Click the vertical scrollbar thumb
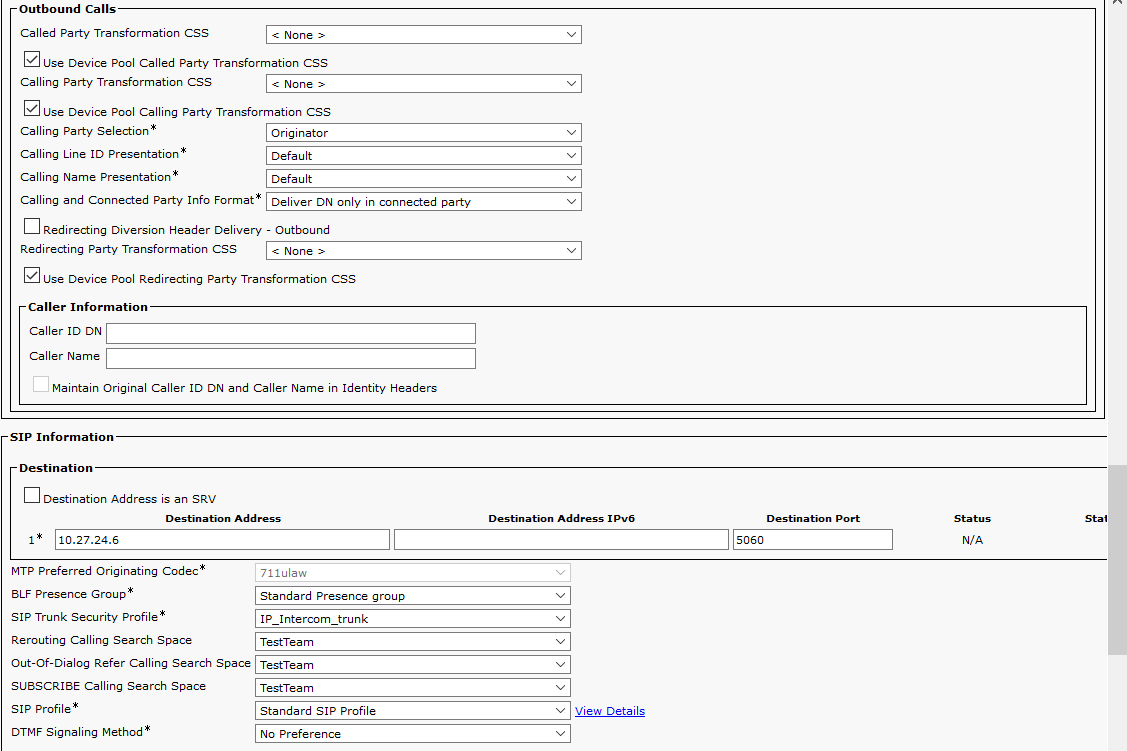 pos(1117,560)
